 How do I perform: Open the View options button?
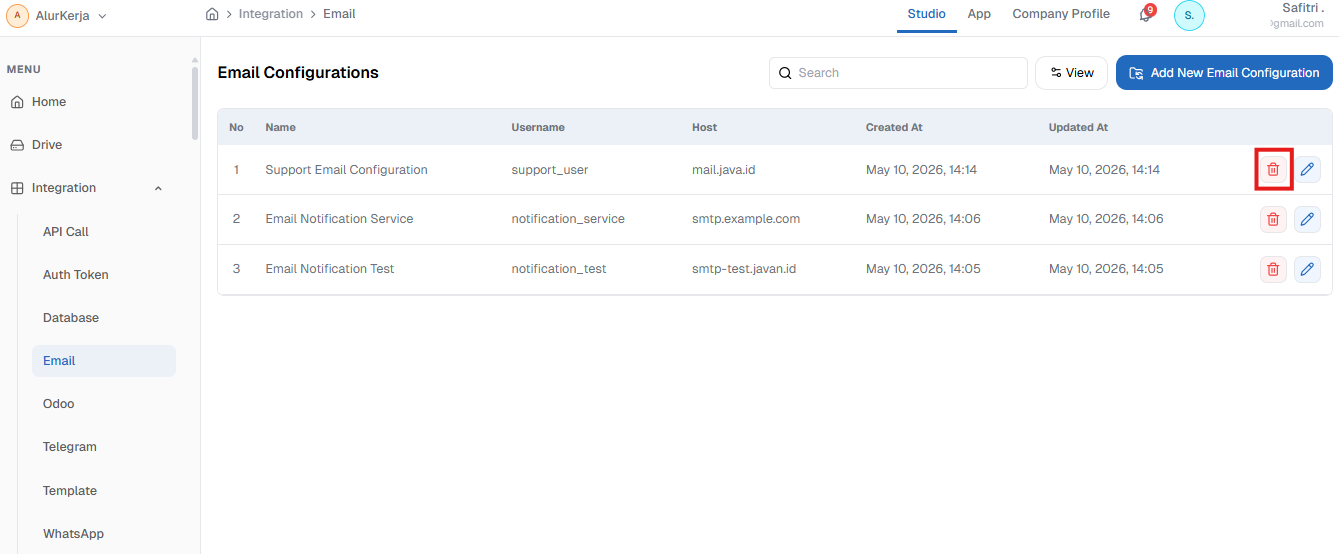(x=1072, y=73)
